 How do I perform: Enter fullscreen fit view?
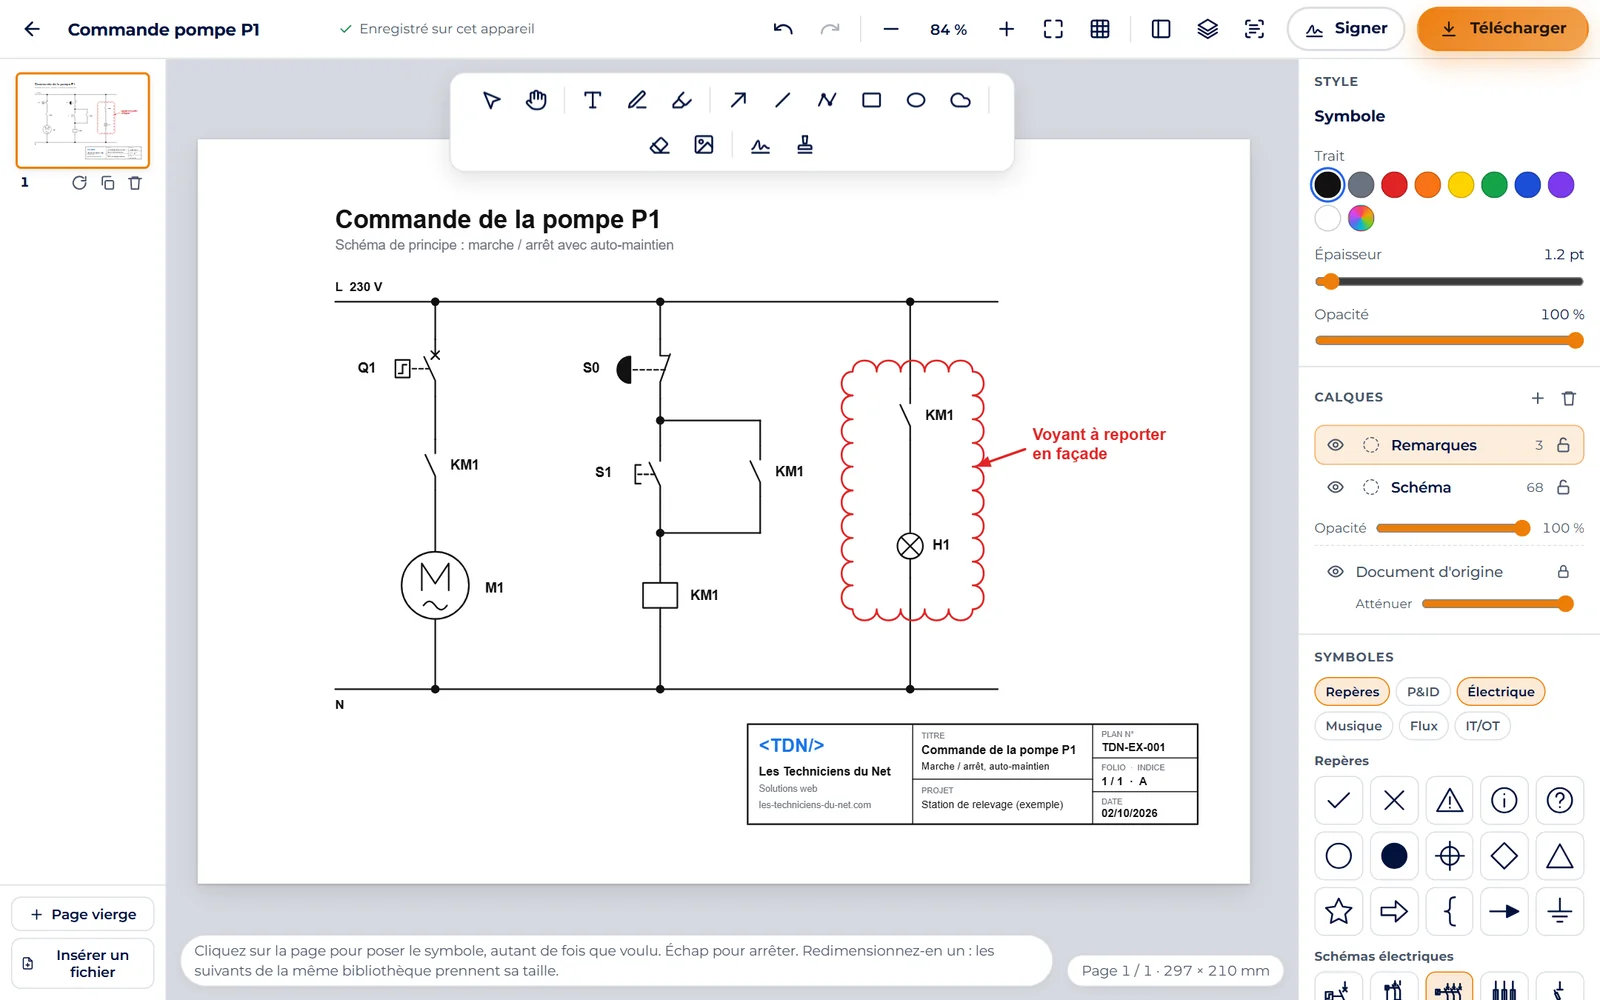click(x=1053, y=29)
